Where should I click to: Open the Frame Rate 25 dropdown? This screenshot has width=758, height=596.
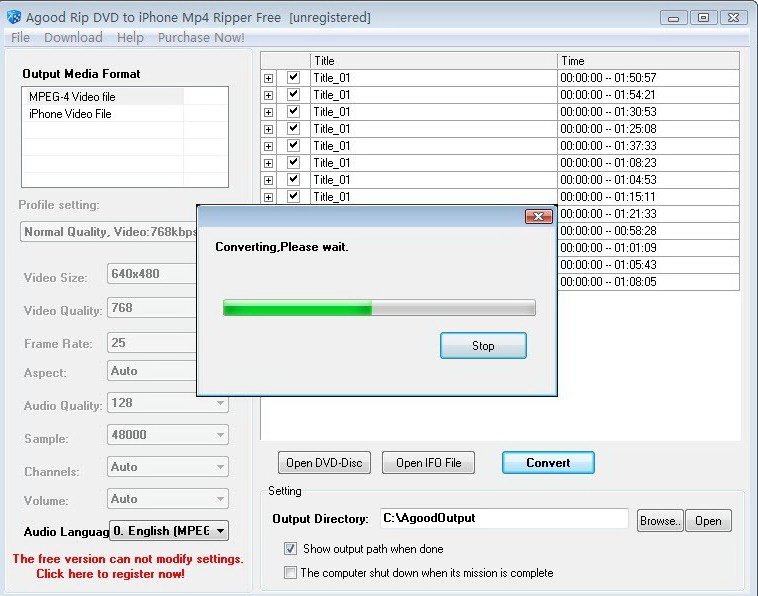coord(151,343)
